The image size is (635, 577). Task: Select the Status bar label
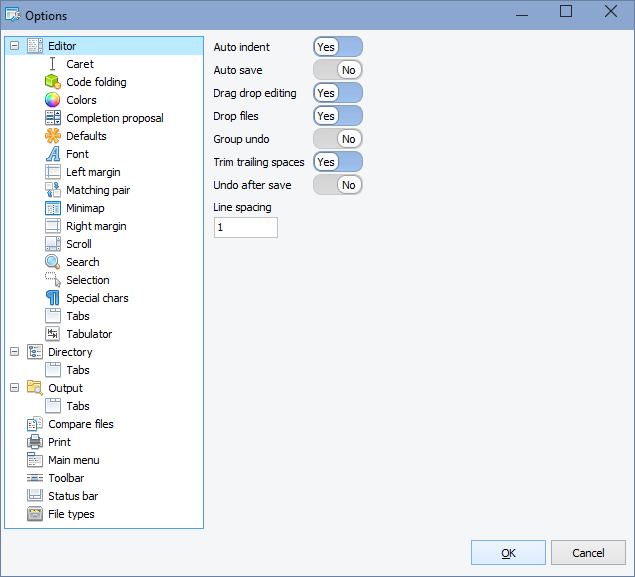(73, 496)
